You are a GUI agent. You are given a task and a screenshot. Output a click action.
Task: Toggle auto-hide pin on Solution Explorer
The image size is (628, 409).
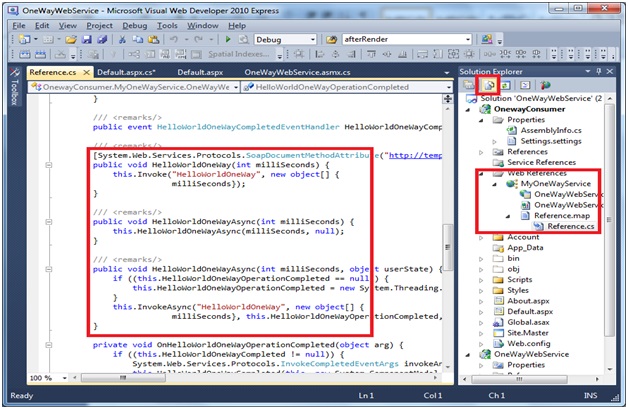599,71
